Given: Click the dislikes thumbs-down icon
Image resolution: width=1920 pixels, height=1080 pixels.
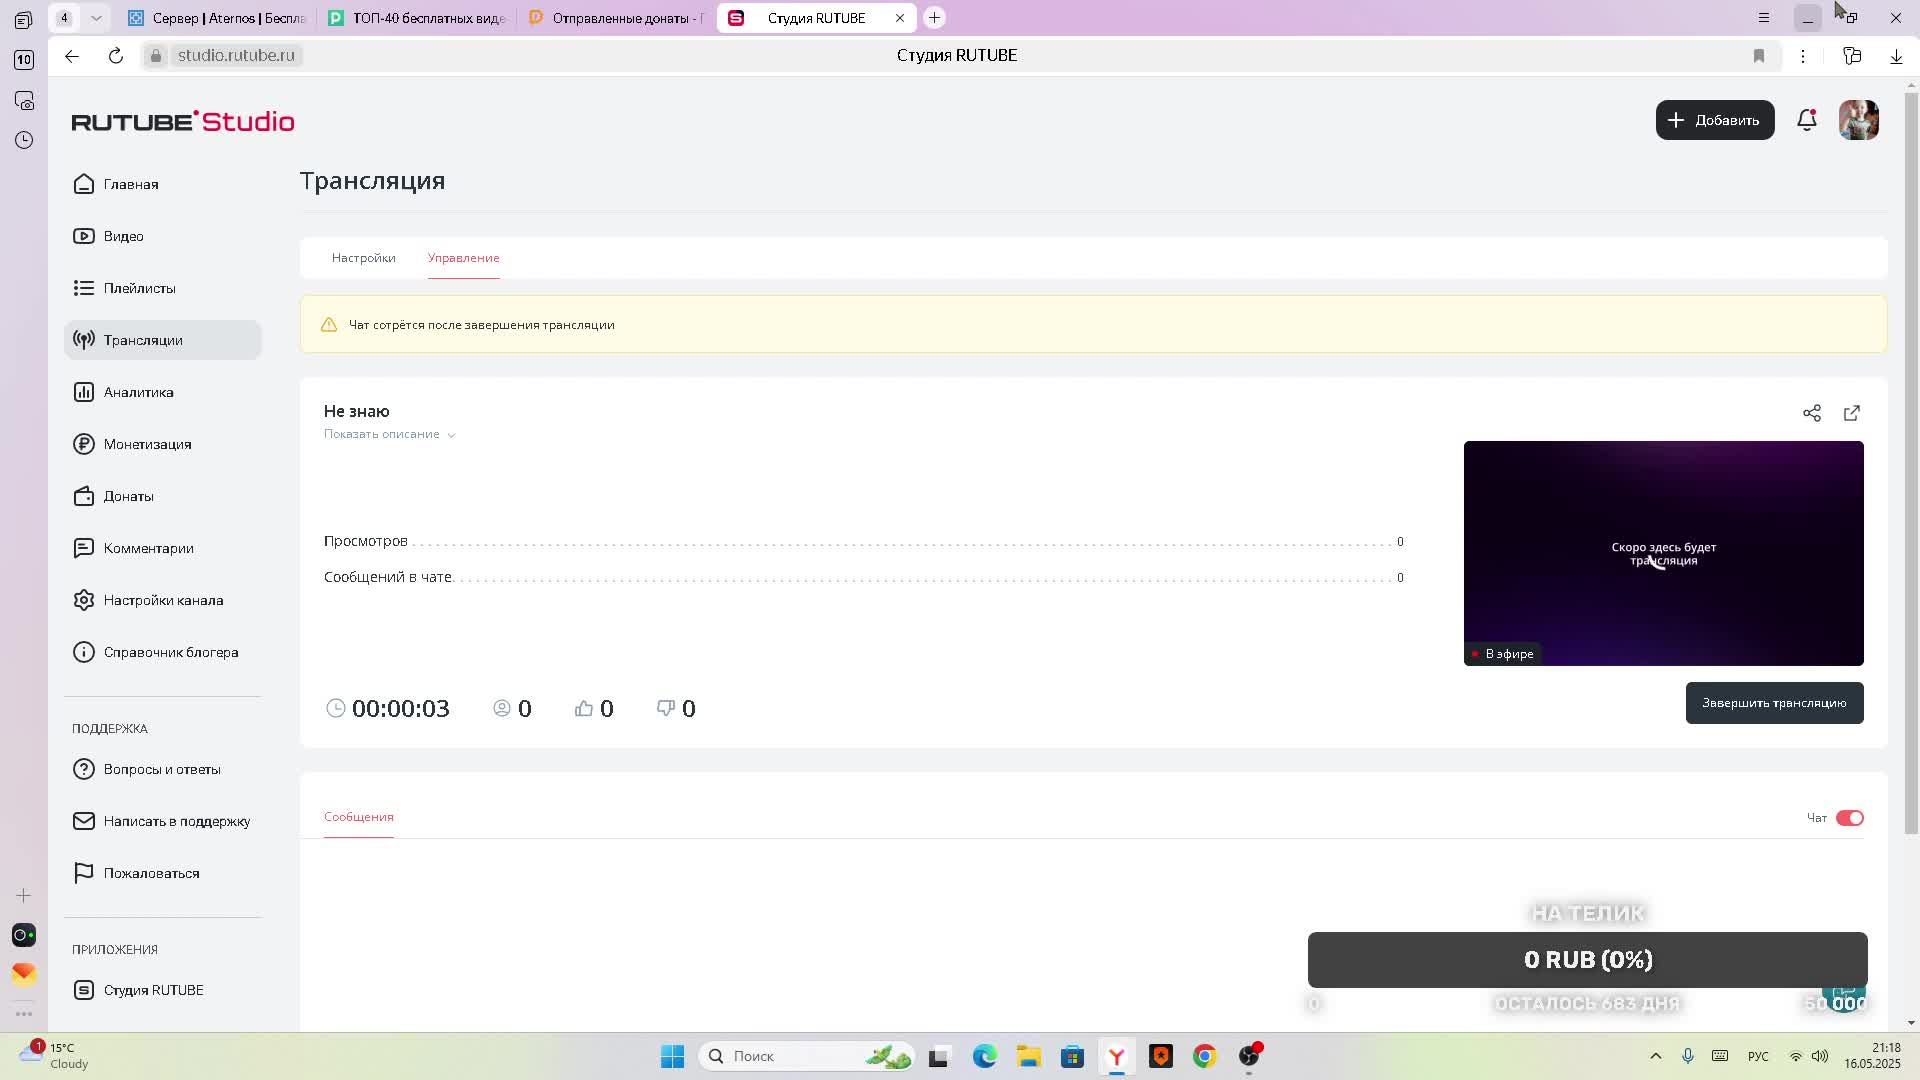Looking at the screenshot, I should pyautogui.click(x=666, y=708).
